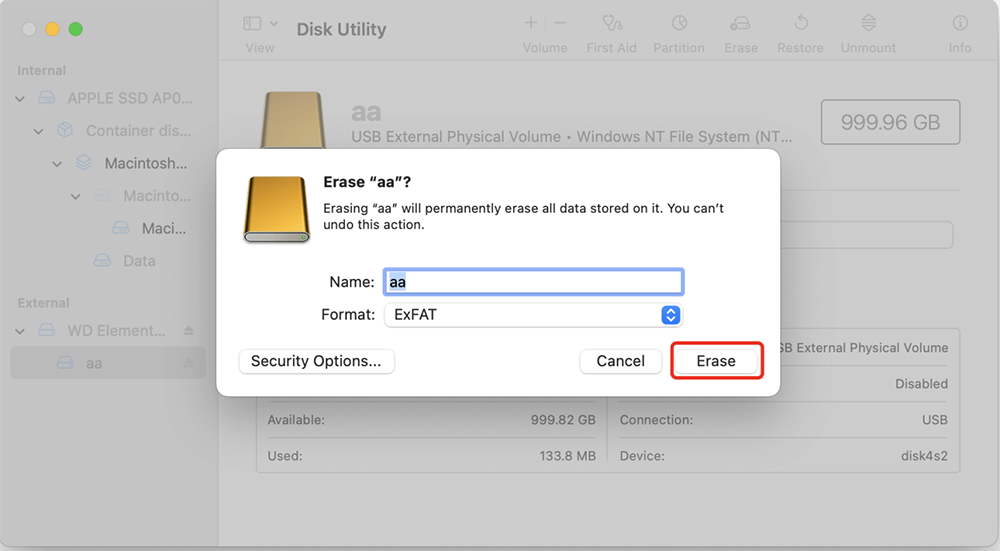1000x551 pixels.
Task: Click the remove Volume minus icon
Action: pyautogui.click(x=560, y=23)
